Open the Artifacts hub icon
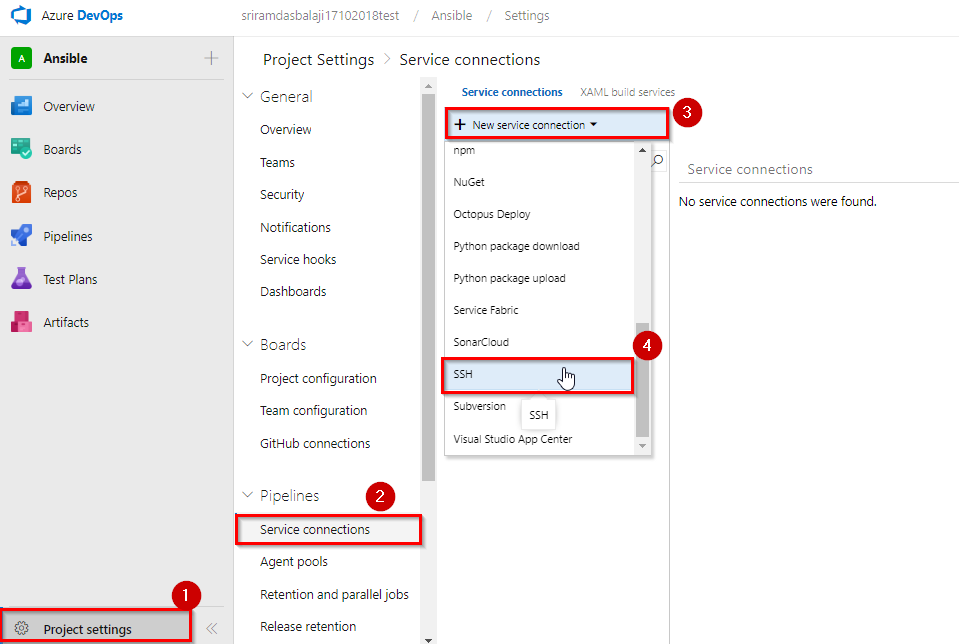The image size is (959, 644). 21,322
